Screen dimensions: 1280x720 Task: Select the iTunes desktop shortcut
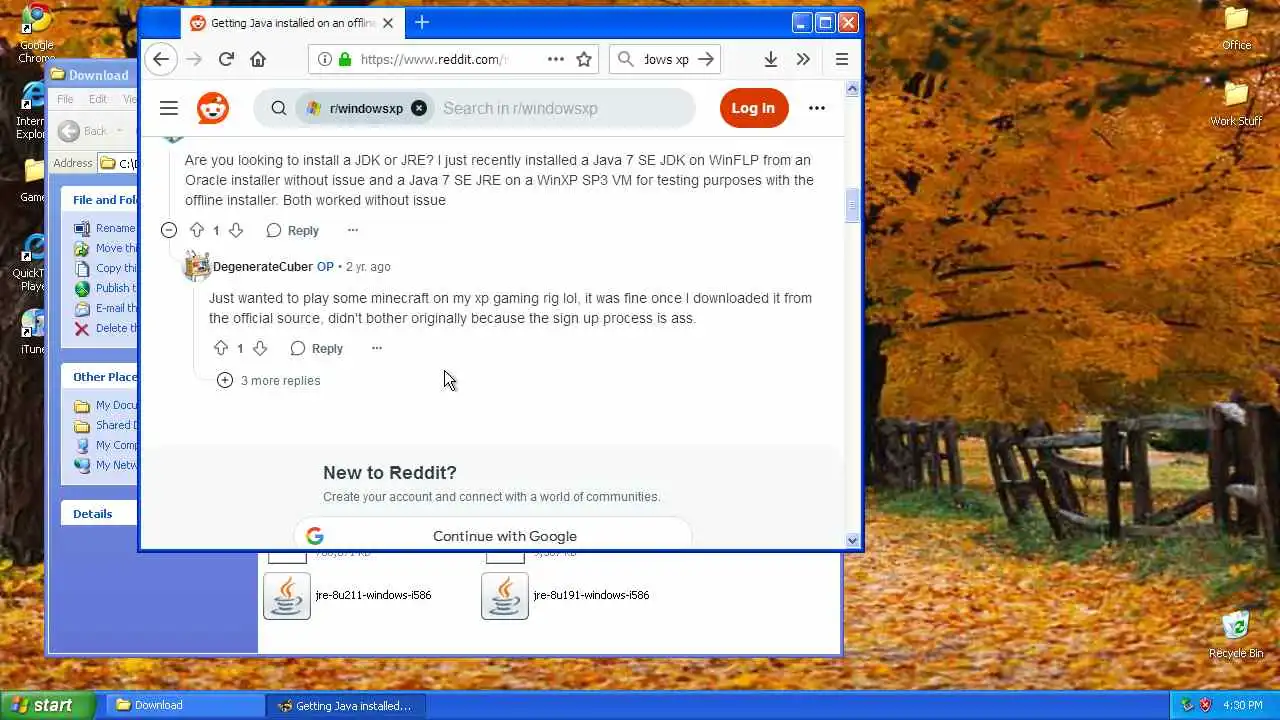(x=33, y=332)
